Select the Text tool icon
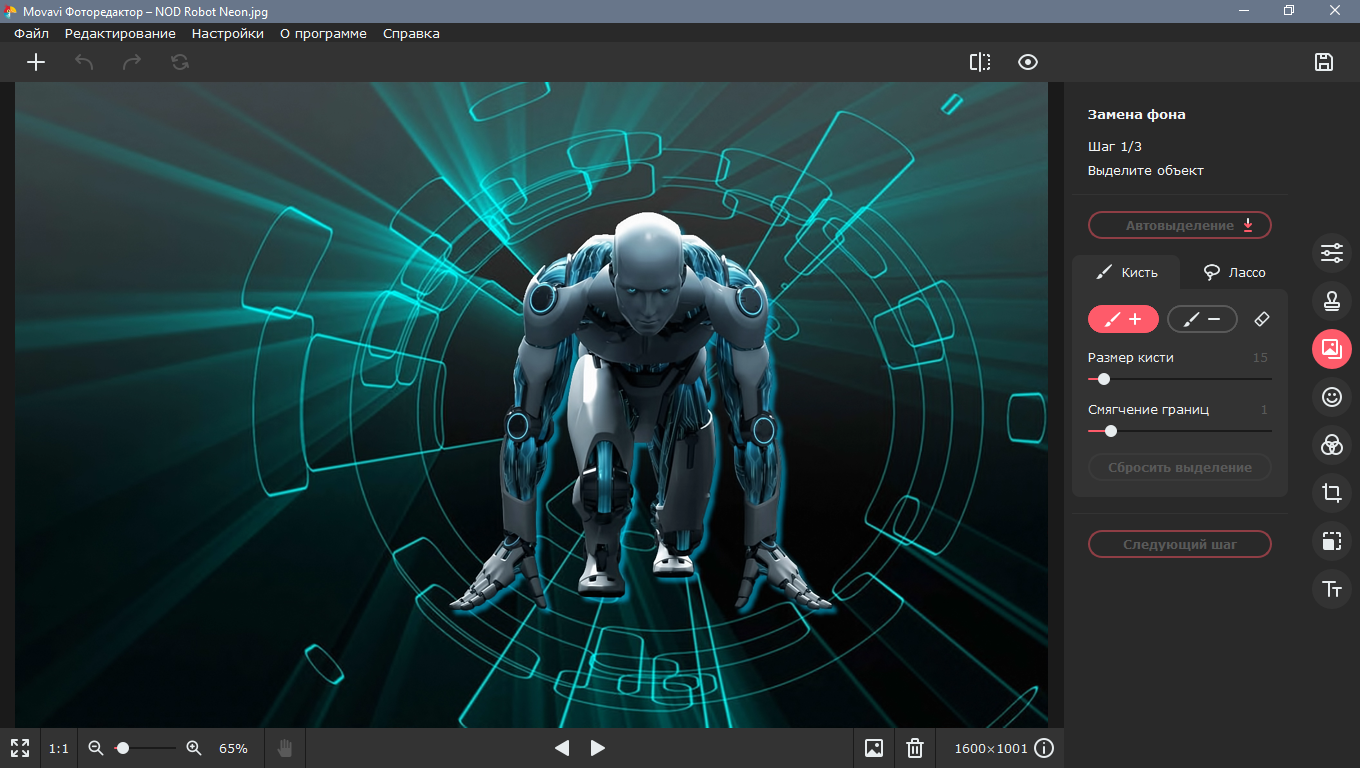Viewport: 1360px width, 768px height. coord(1331,589)
